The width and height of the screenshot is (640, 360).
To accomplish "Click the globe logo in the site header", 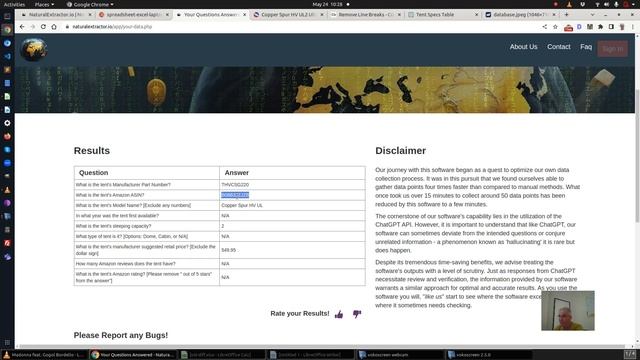I will tap(33, 49).
